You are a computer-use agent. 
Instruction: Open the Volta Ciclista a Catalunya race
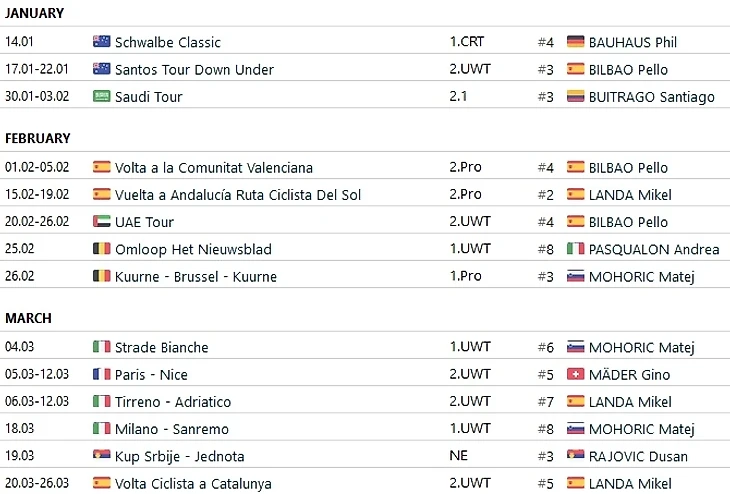coord(193,484)
